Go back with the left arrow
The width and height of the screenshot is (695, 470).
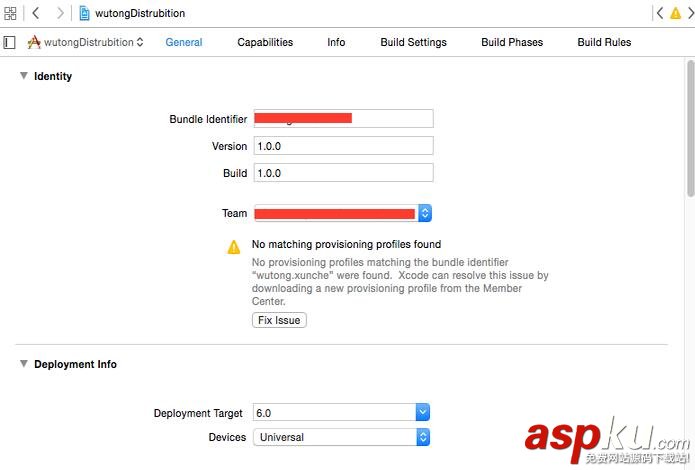tap(36, 13)
